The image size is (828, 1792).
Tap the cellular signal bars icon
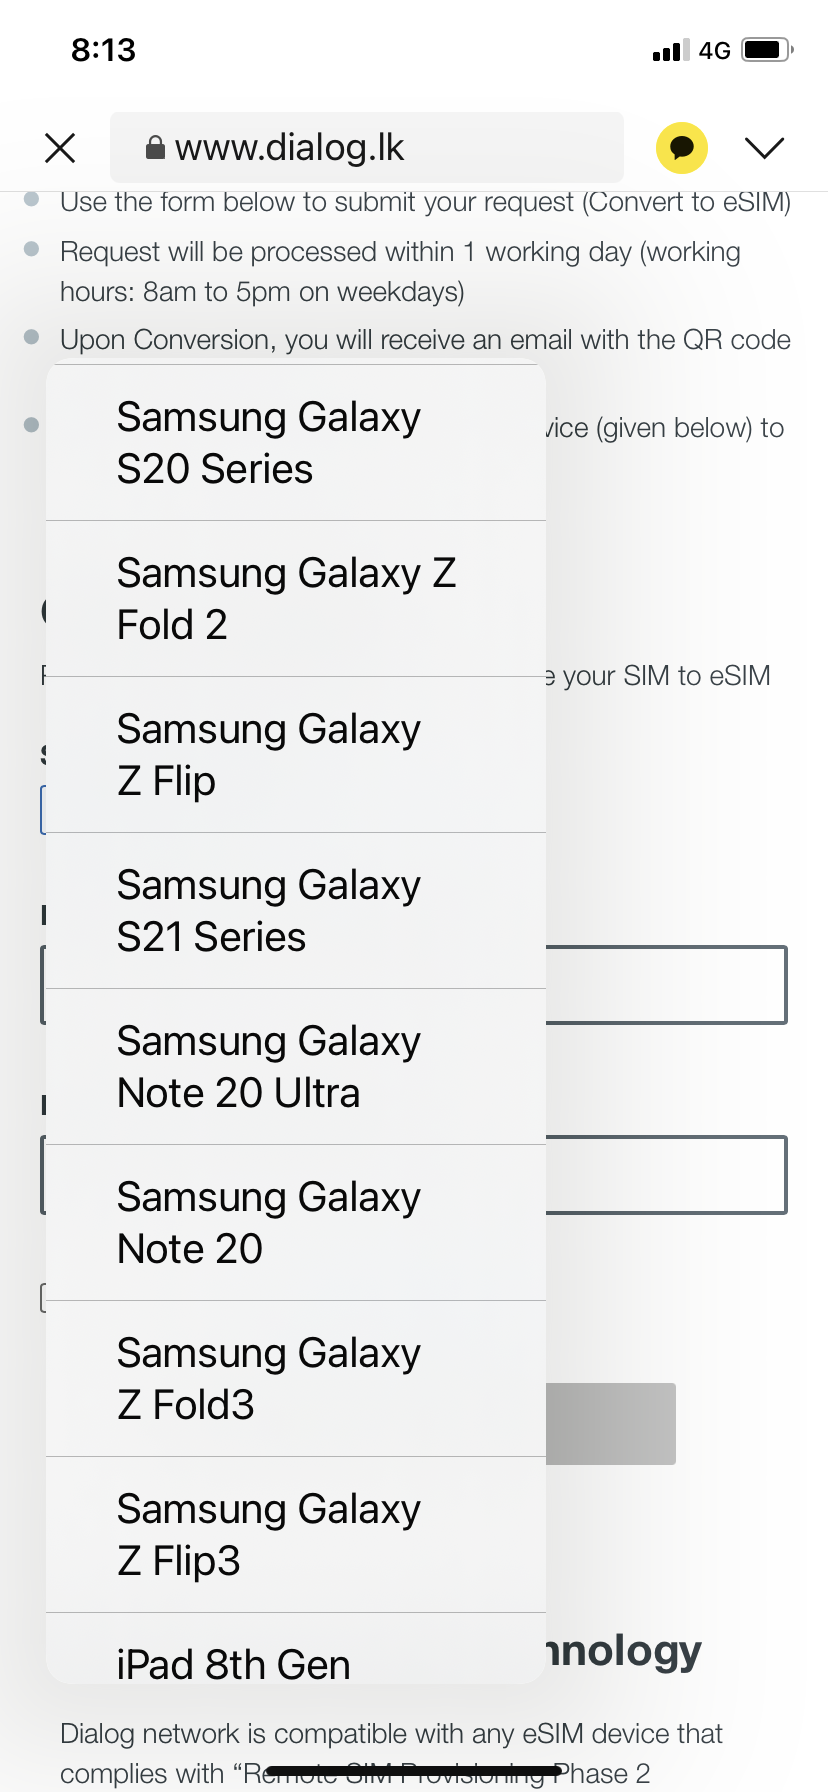[x=670, y=50]
